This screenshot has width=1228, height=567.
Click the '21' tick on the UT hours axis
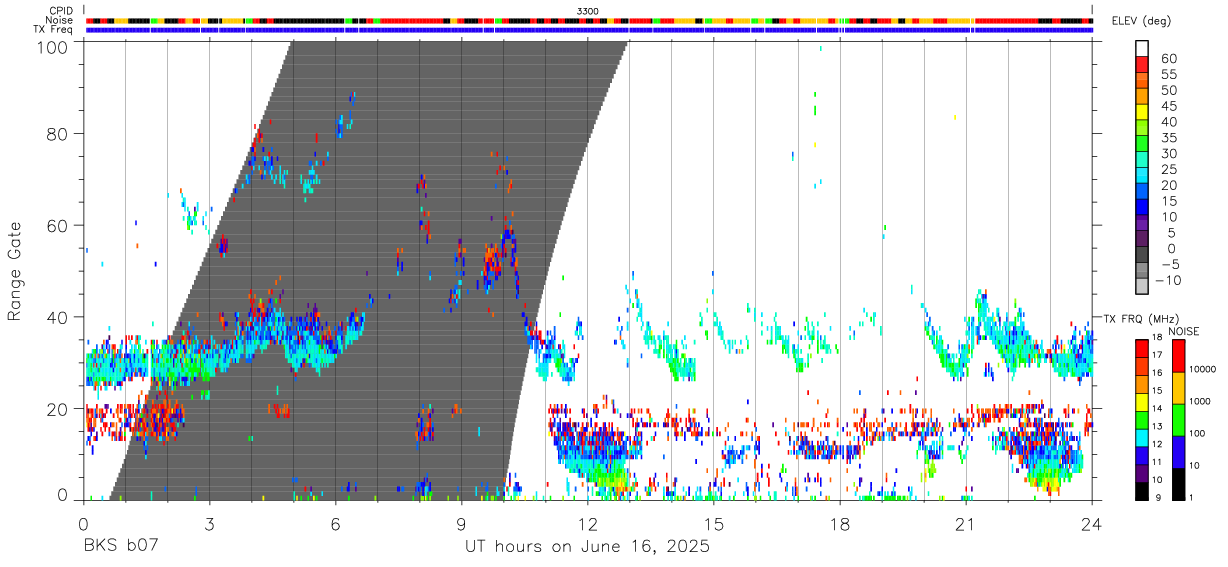965,524
